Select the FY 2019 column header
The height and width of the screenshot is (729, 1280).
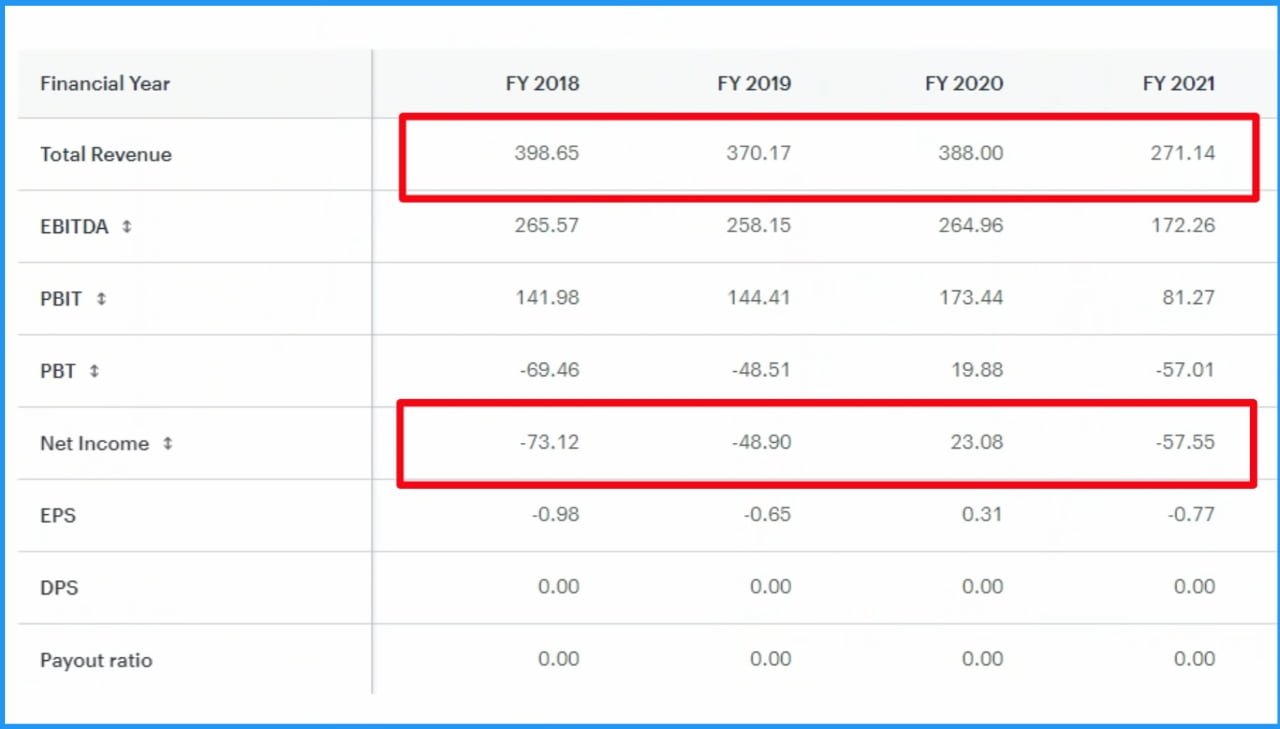point(754,84)
